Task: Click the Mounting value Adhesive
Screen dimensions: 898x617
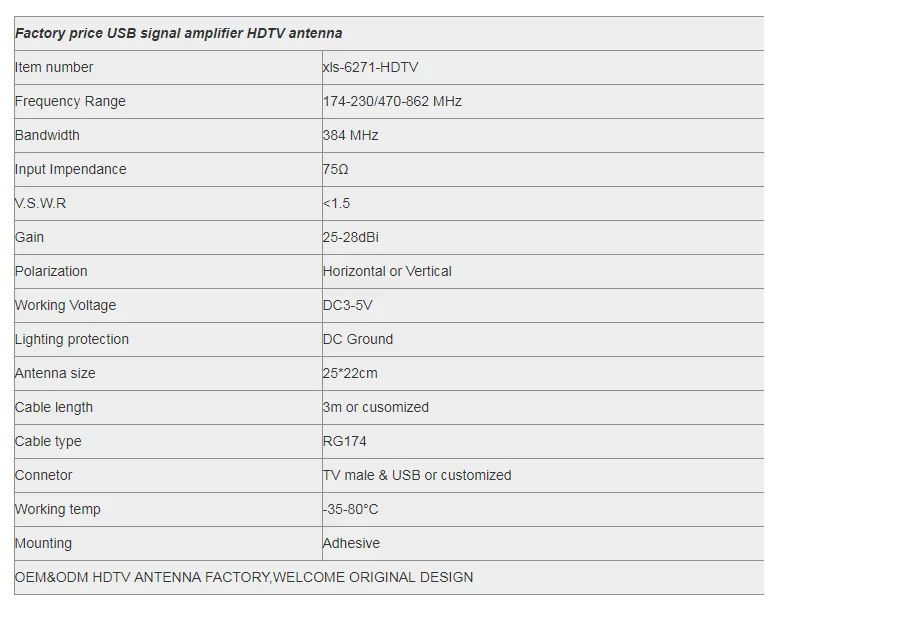Action: pyautogui.click(x=351, y=543)
